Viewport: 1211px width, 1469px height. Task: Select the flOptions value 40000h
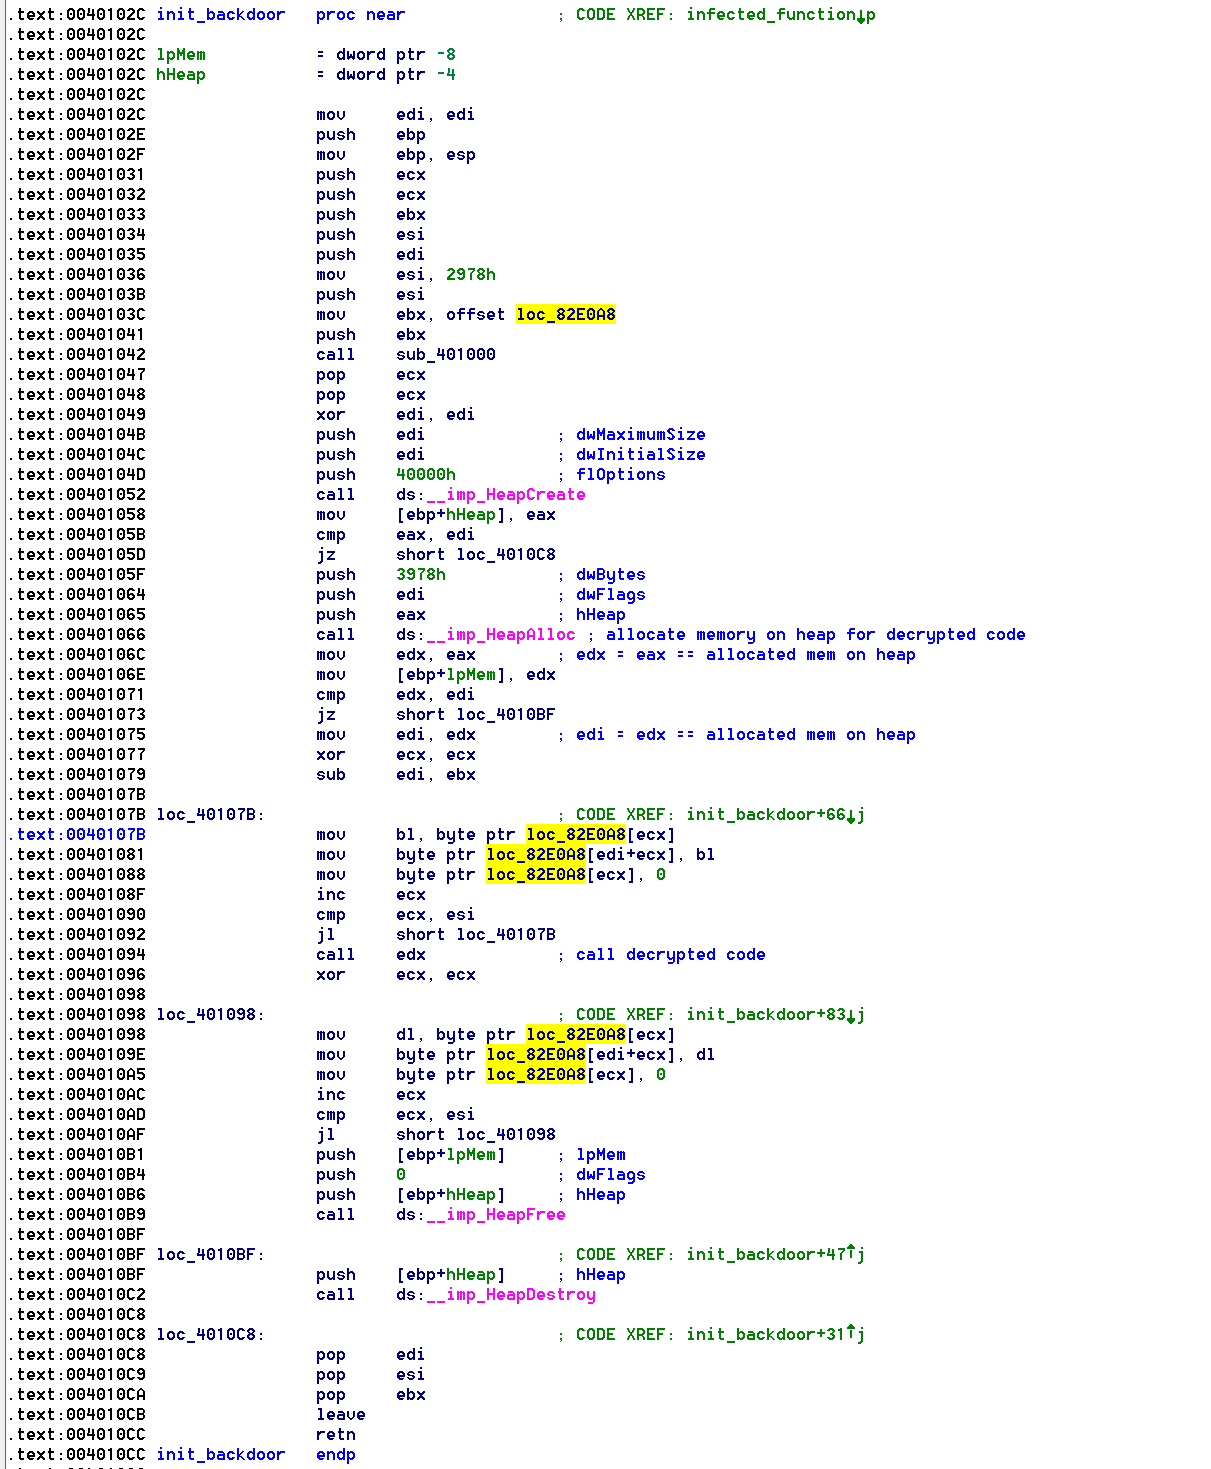pyautogui.click(x=425, y=475)
